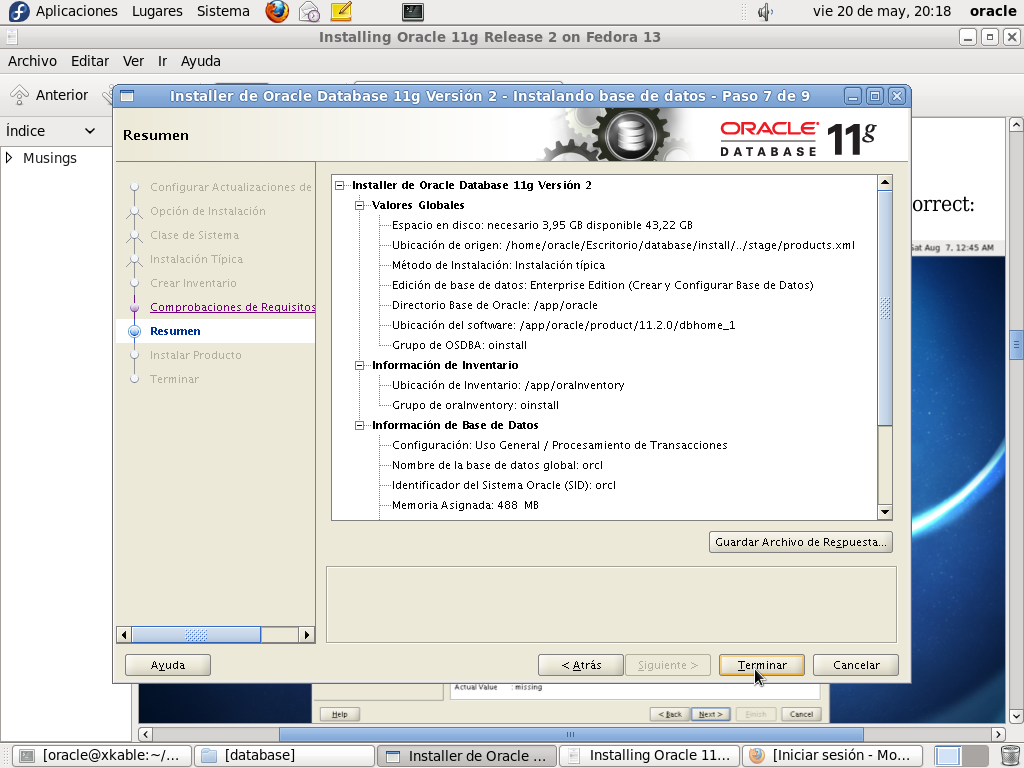Switch to oracle@xkable terminal taskbar item

[x=102, y=756]
